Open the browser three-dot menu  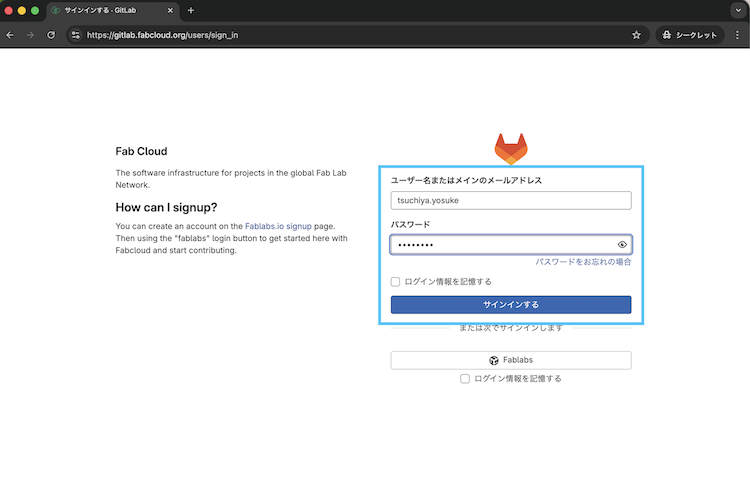738,35
